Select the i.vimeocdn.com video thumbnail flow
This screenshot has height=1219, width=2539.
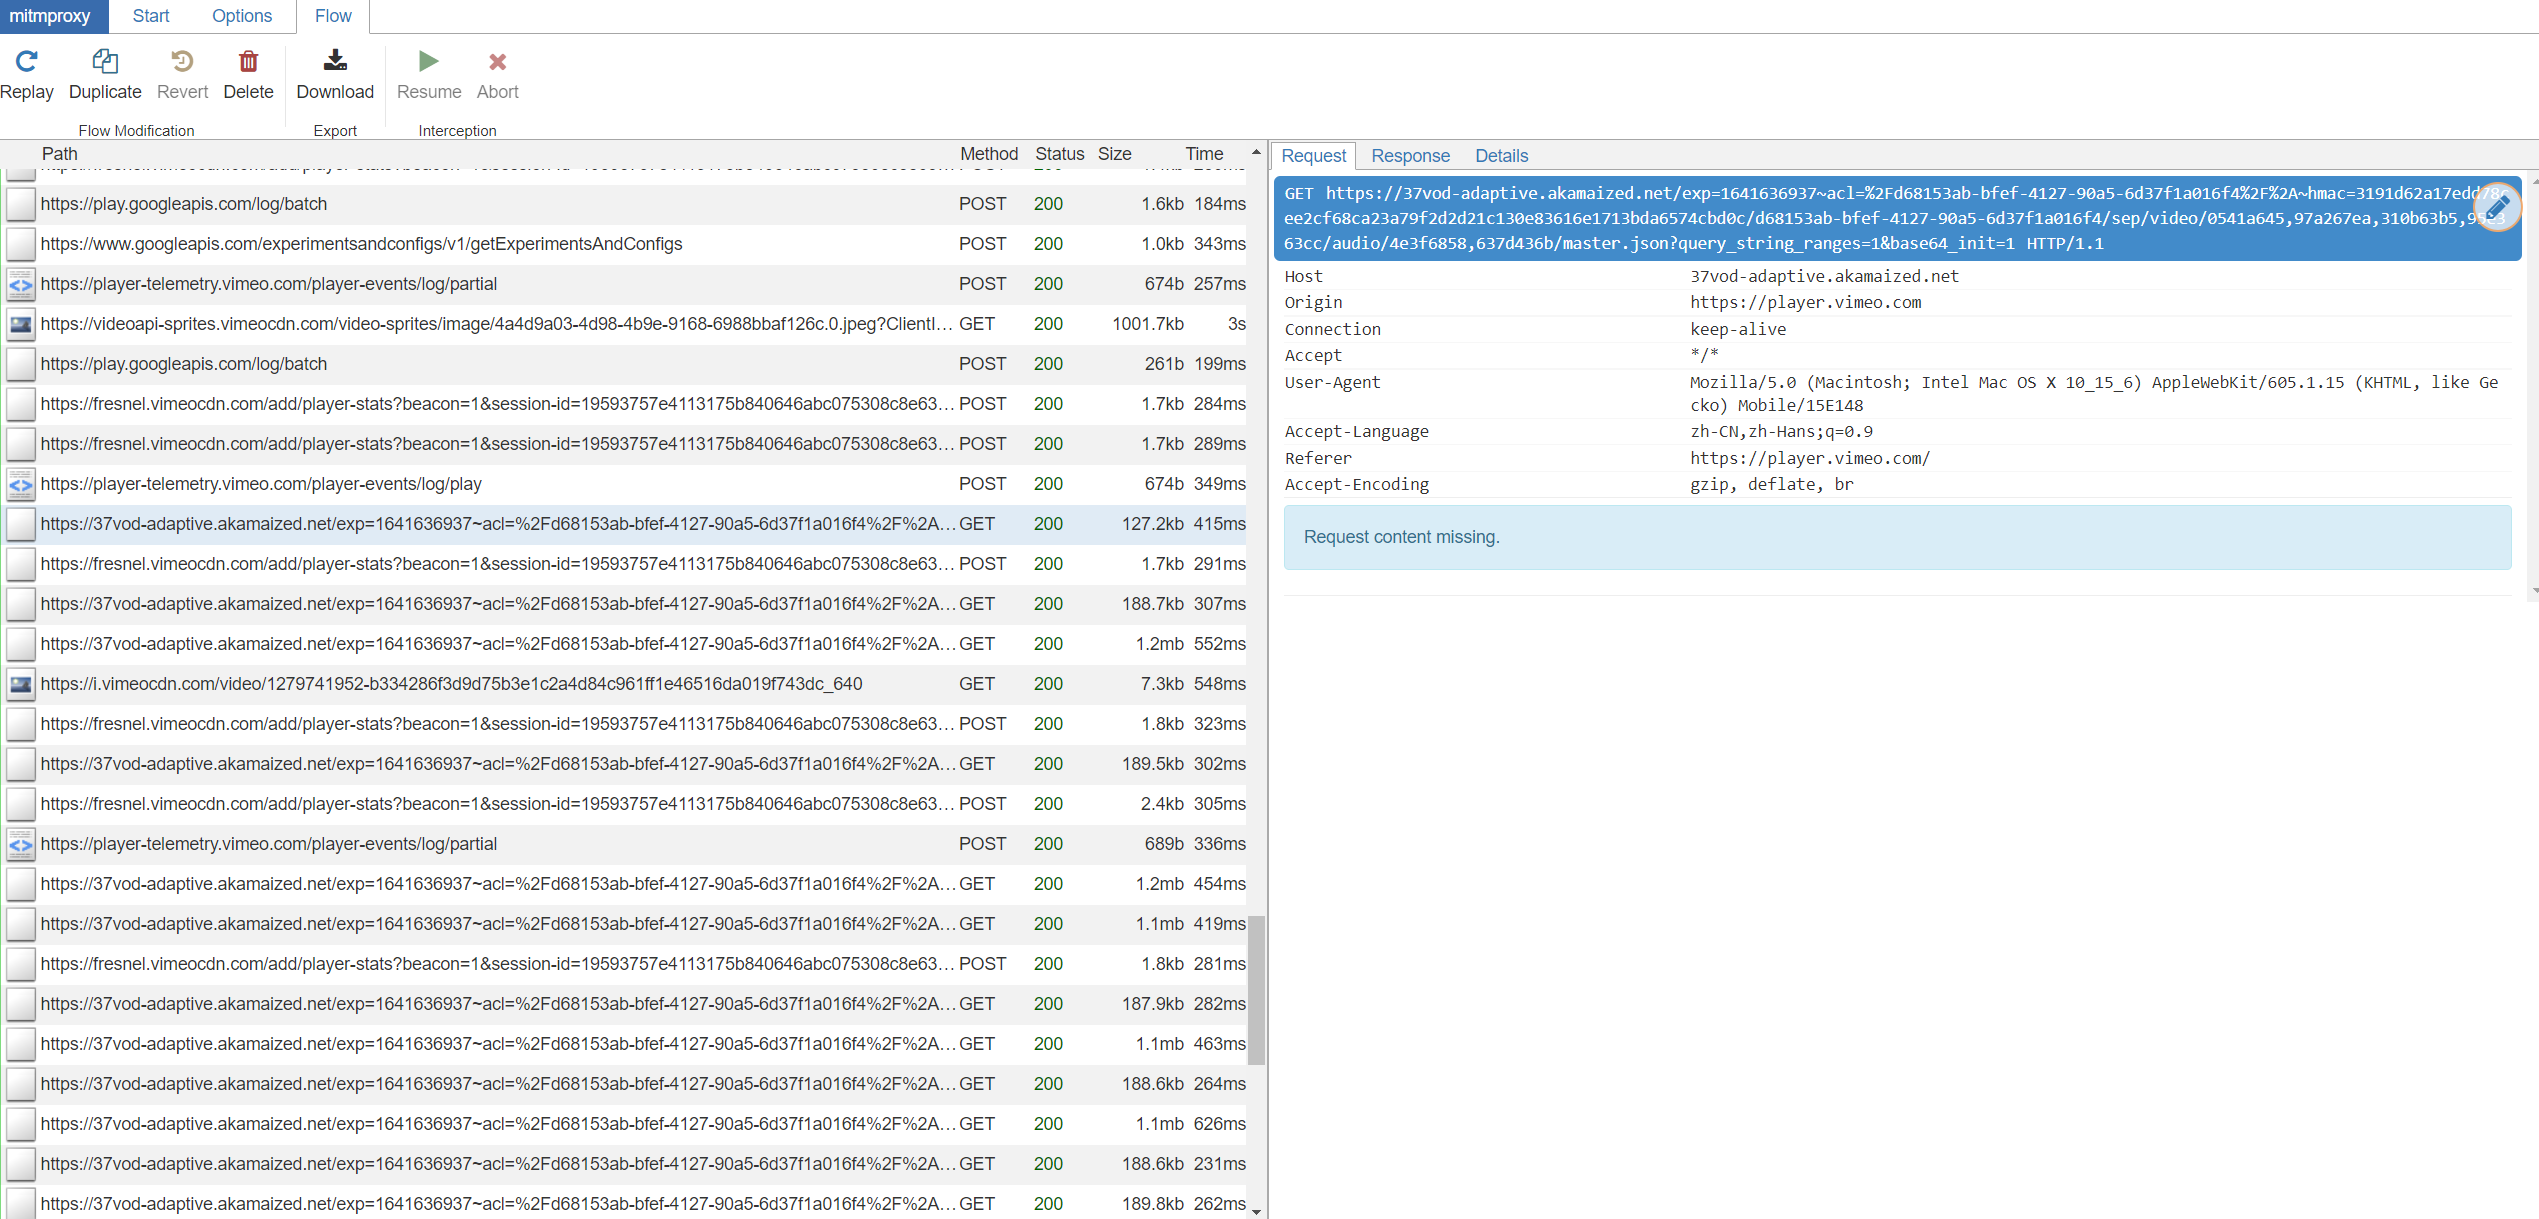point(450,684)
